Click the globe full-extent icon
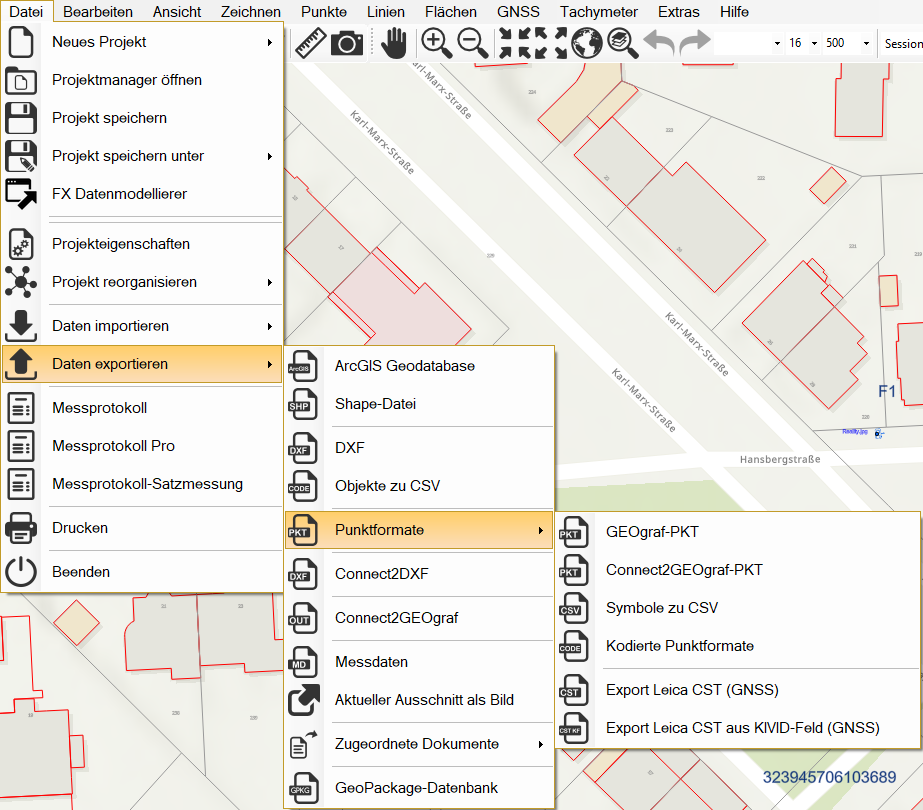The width and height of the screenshot is (923, 810). click(x=587, y=43)
